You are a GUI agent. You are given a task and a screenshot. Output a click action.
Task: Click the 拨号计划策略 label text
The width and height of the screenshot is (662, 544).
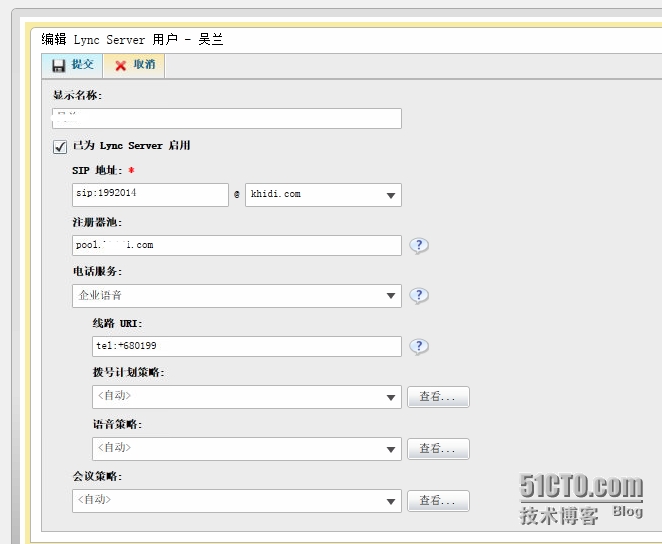[128, 372]
